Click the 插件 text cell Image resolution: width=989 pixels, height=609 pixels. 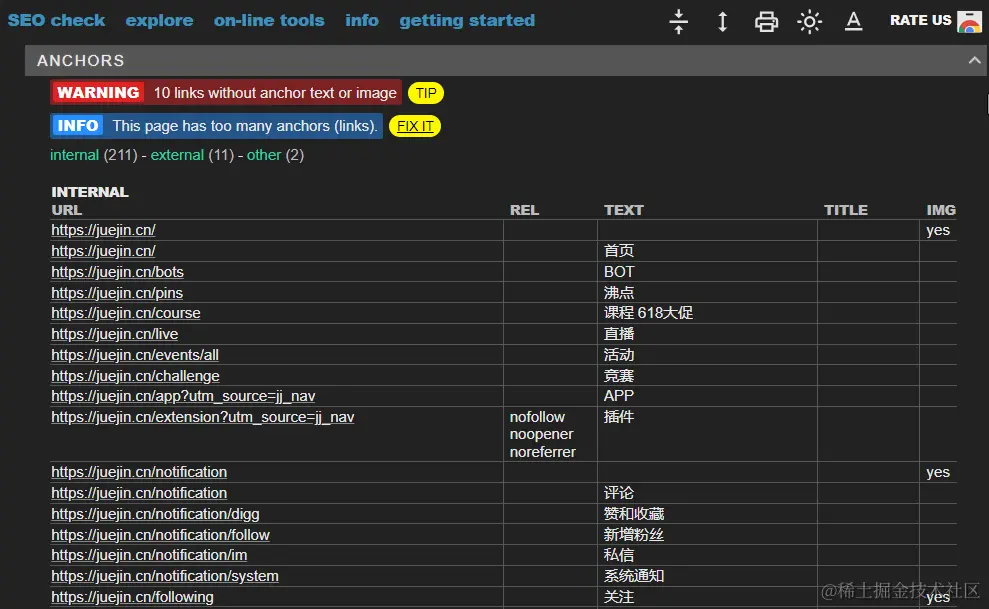click(619, 417)
